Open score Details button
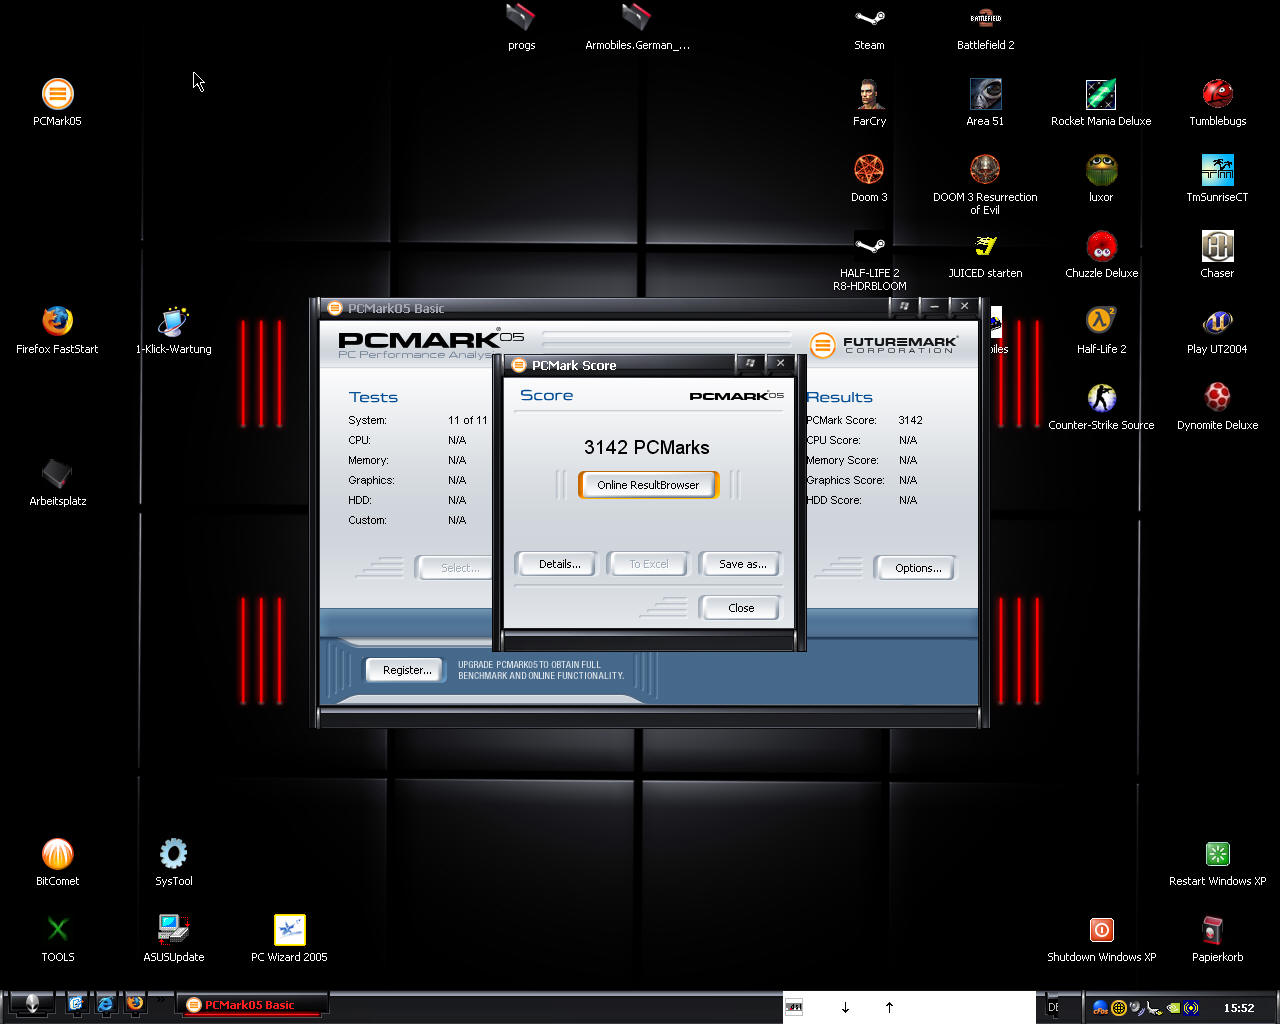1280x1024 pixels. click(559, 564)
